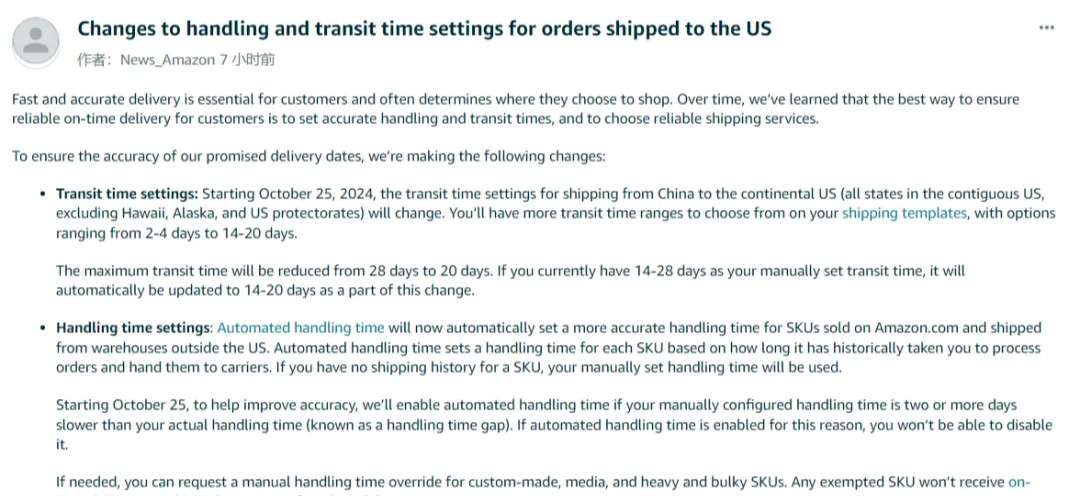Image resolution: width=1080 pixels, height=496 pixels.
Task: Open the 'shipping templates' link
Action: 904,214
